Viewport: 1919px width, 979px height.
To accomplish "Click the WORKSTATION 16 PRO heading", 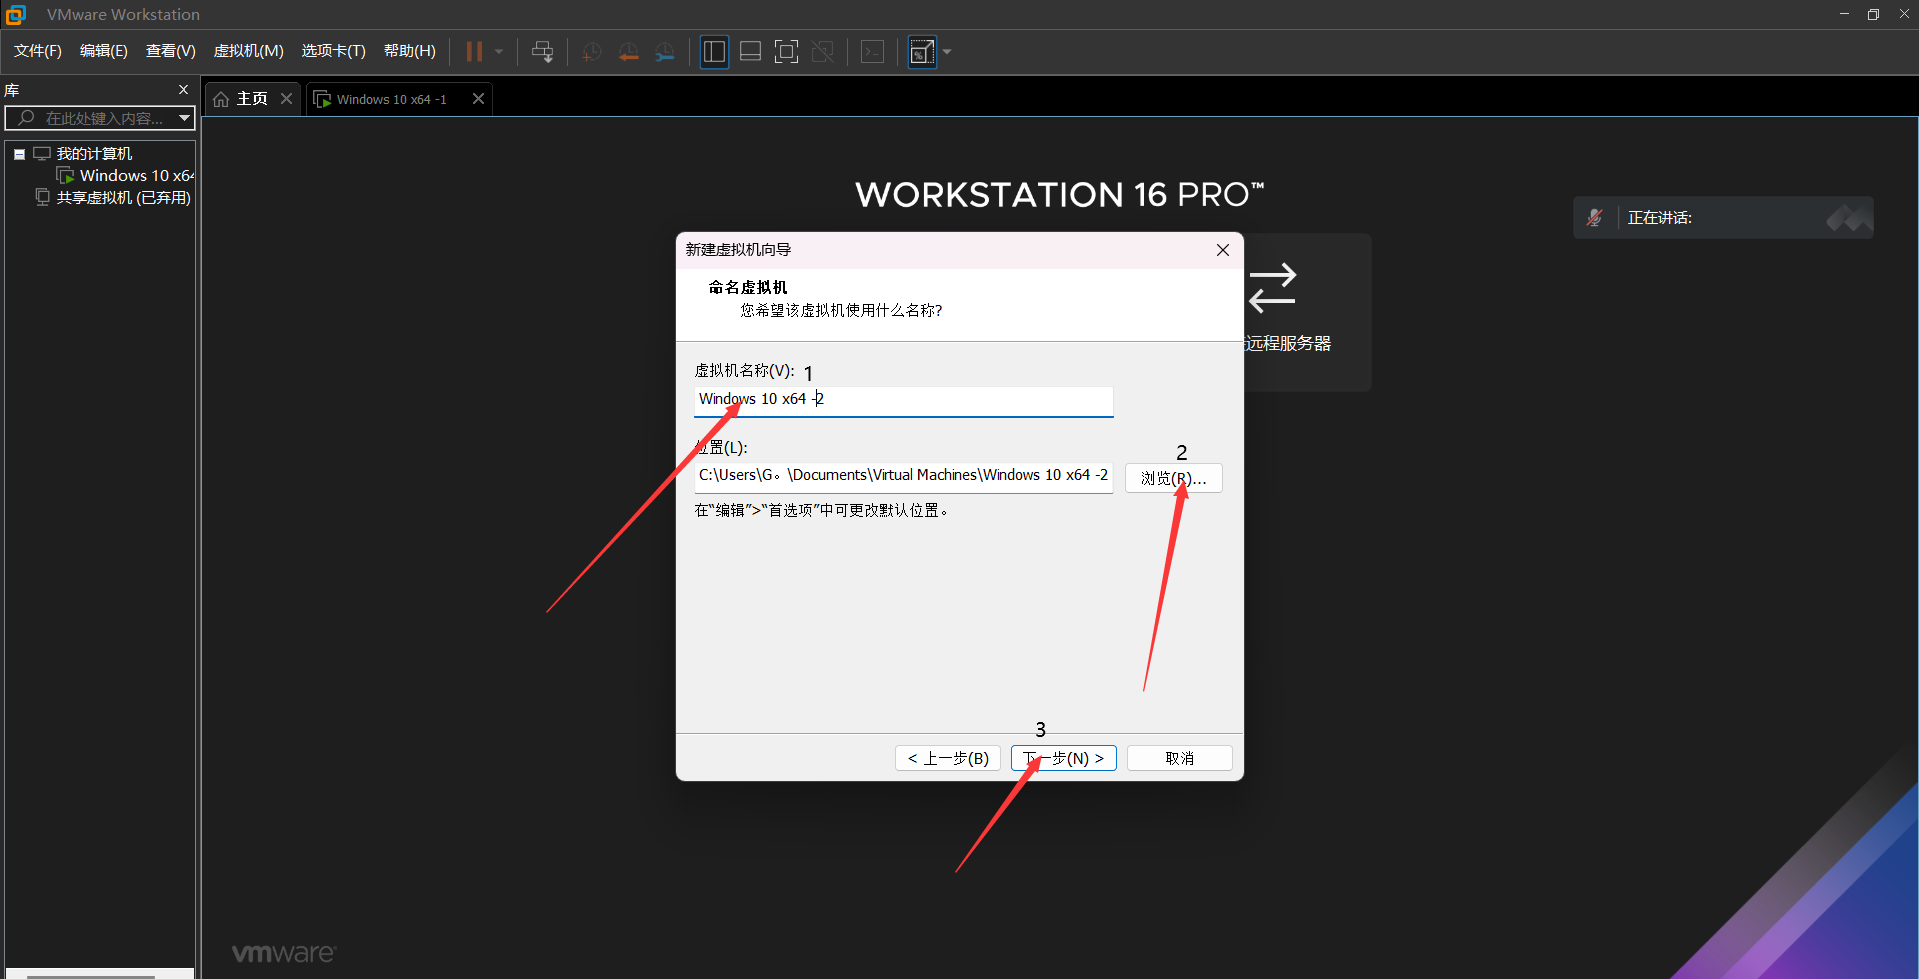I will [x=1060, y=195].
